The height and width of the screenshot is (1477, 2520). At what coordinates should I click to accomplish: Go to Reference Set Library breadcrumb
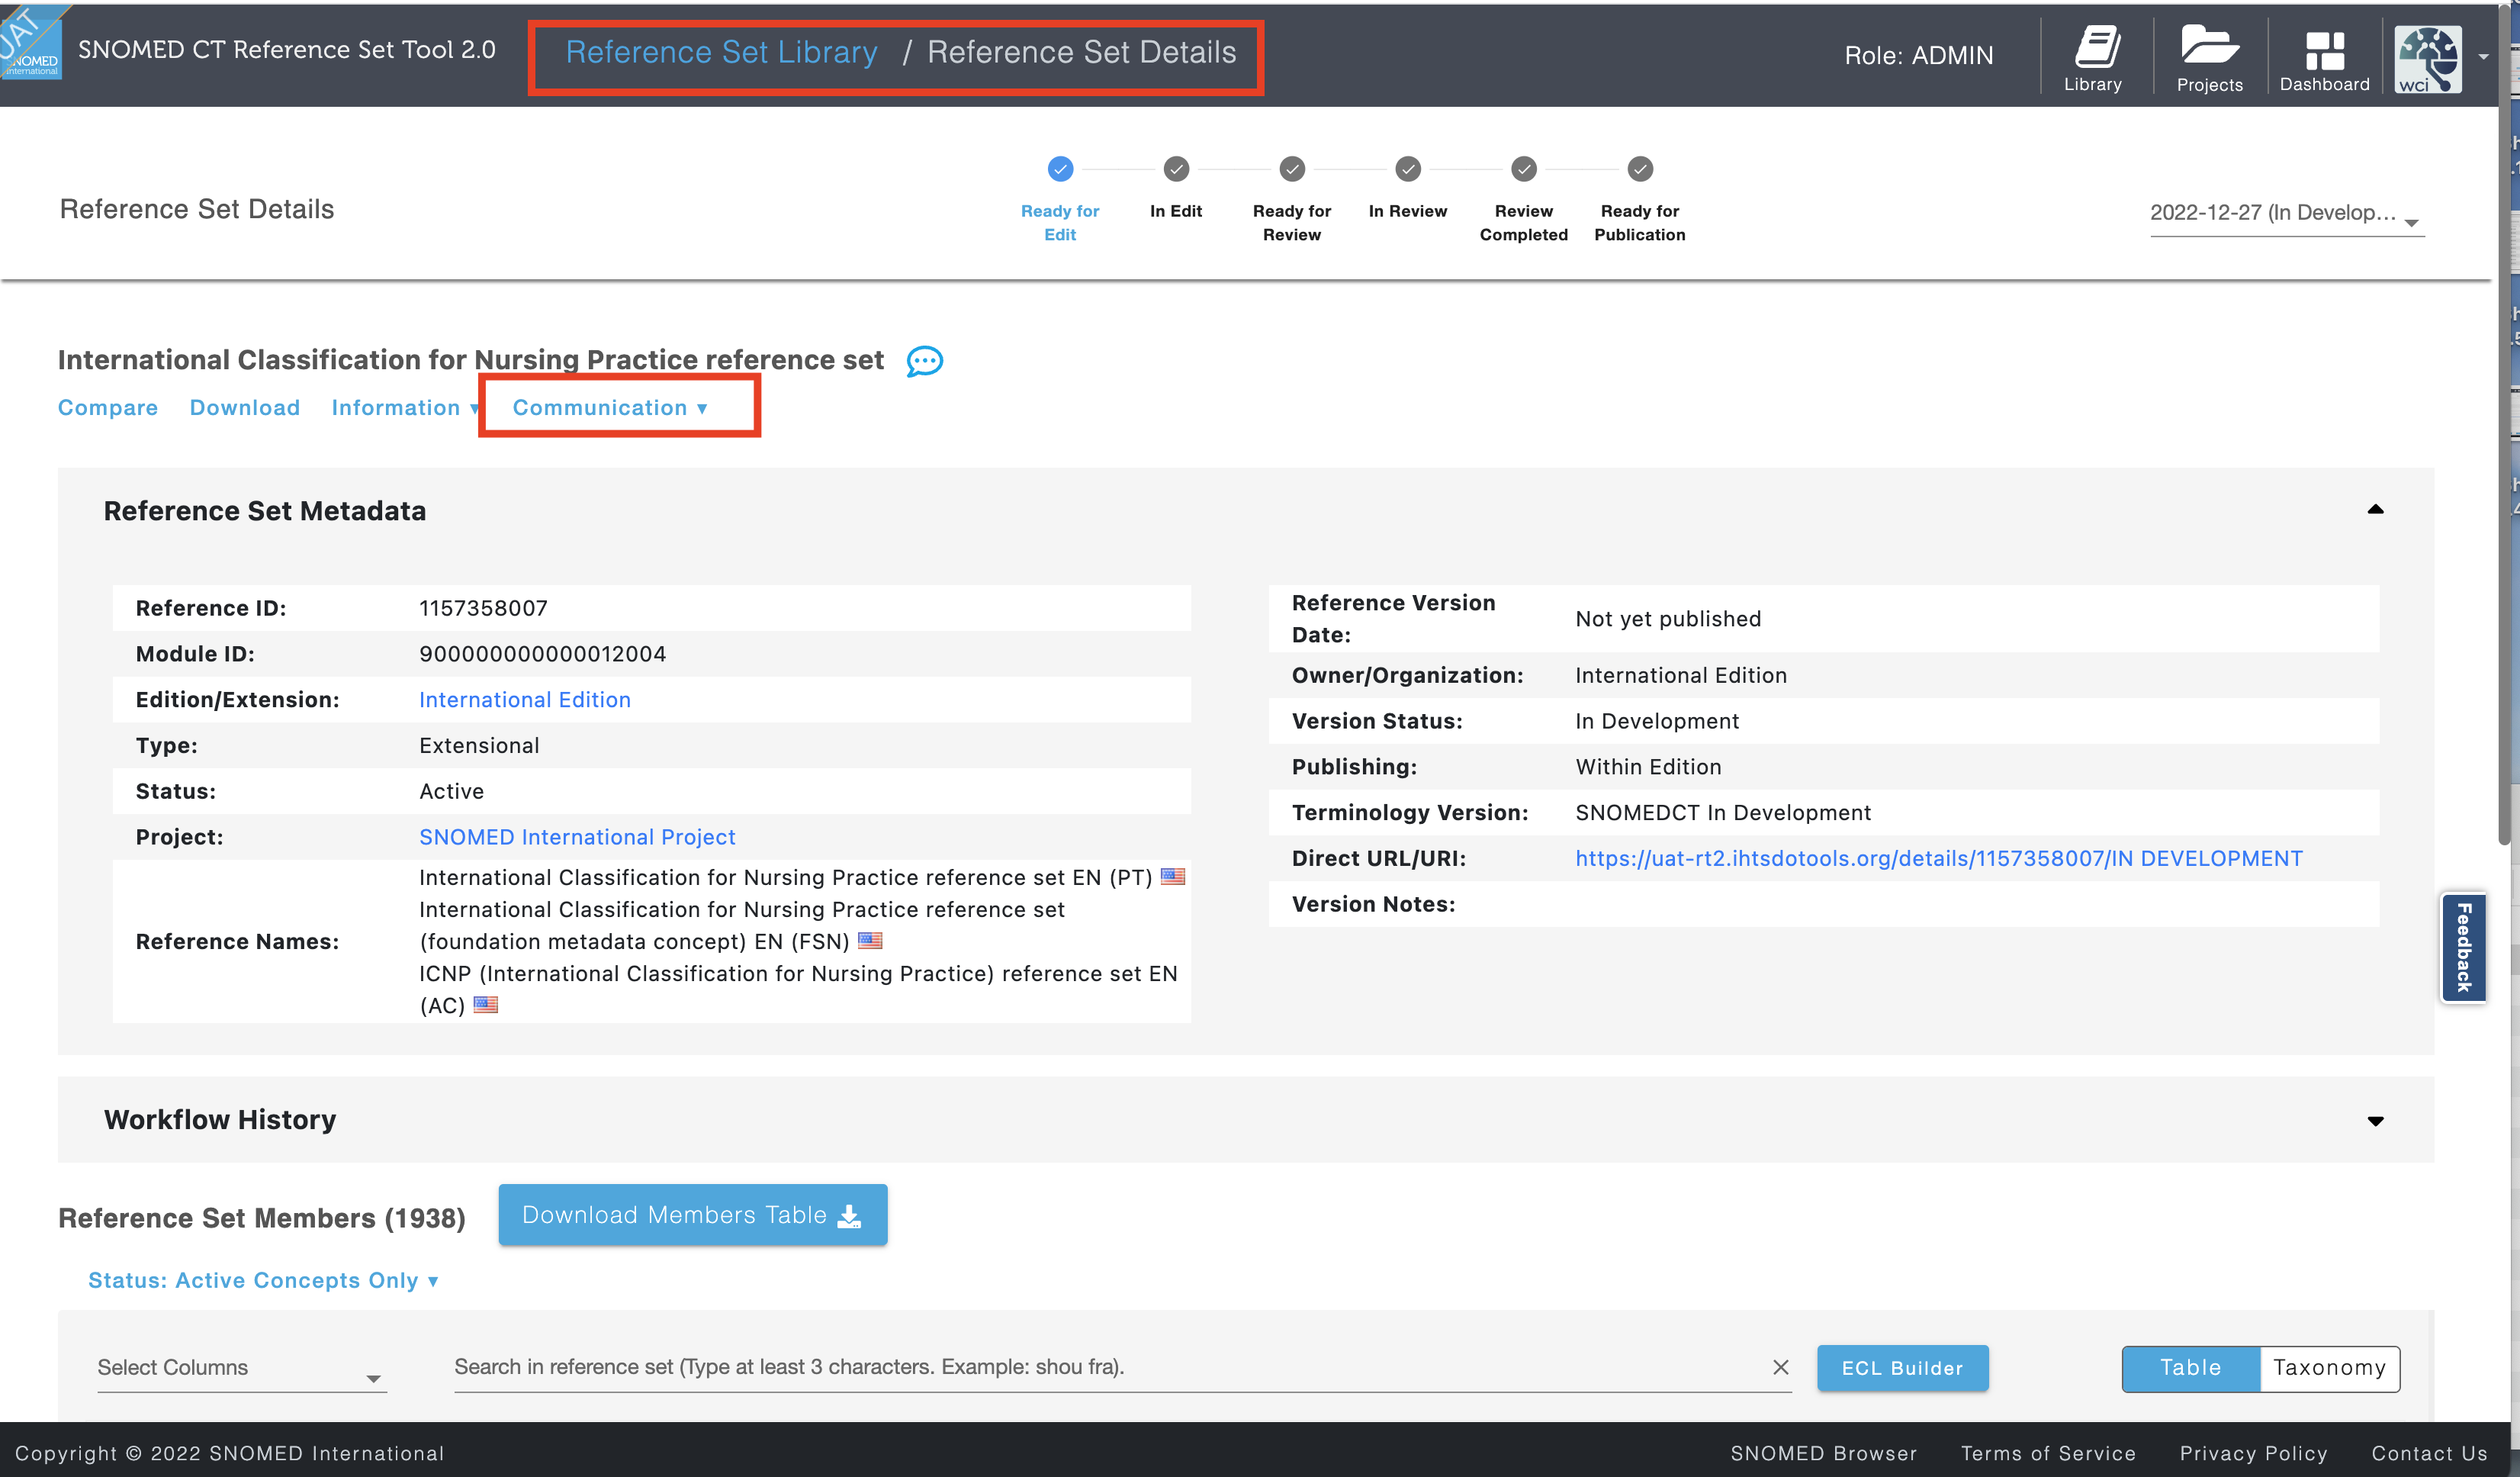(x=721, y=52)
